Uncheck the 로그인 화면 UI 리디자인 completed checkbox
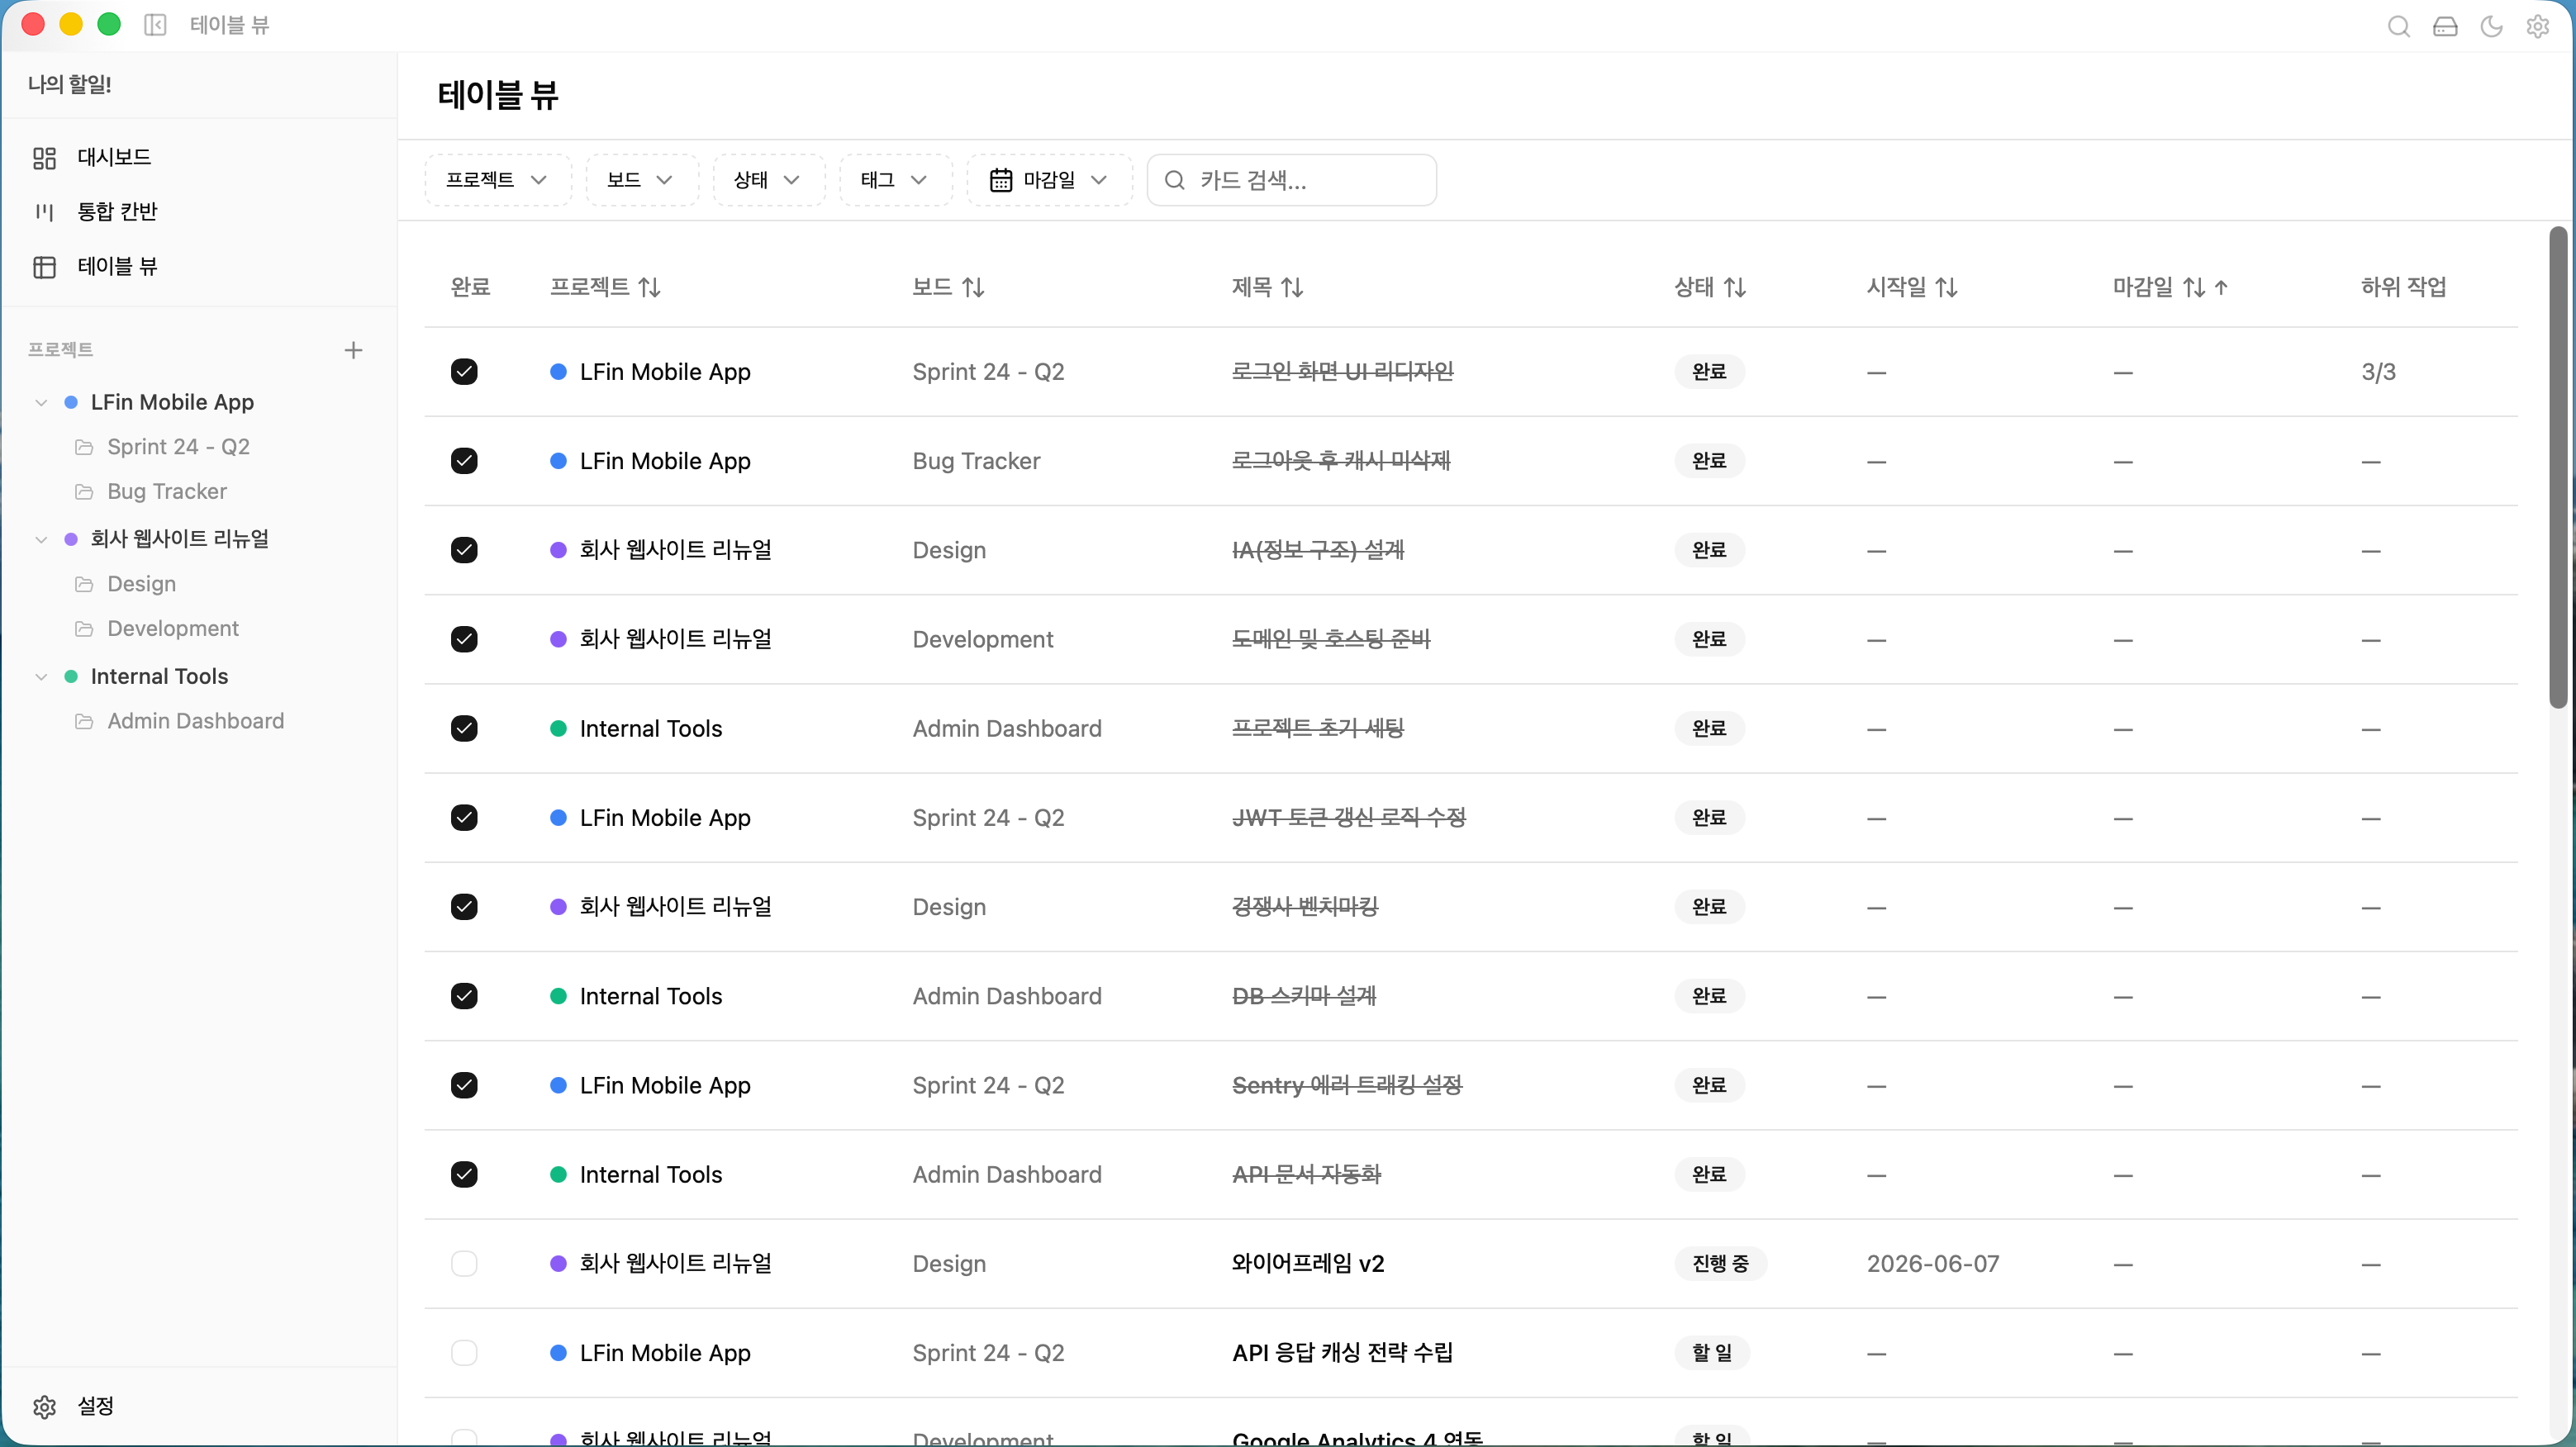 [x=464, y=372]
